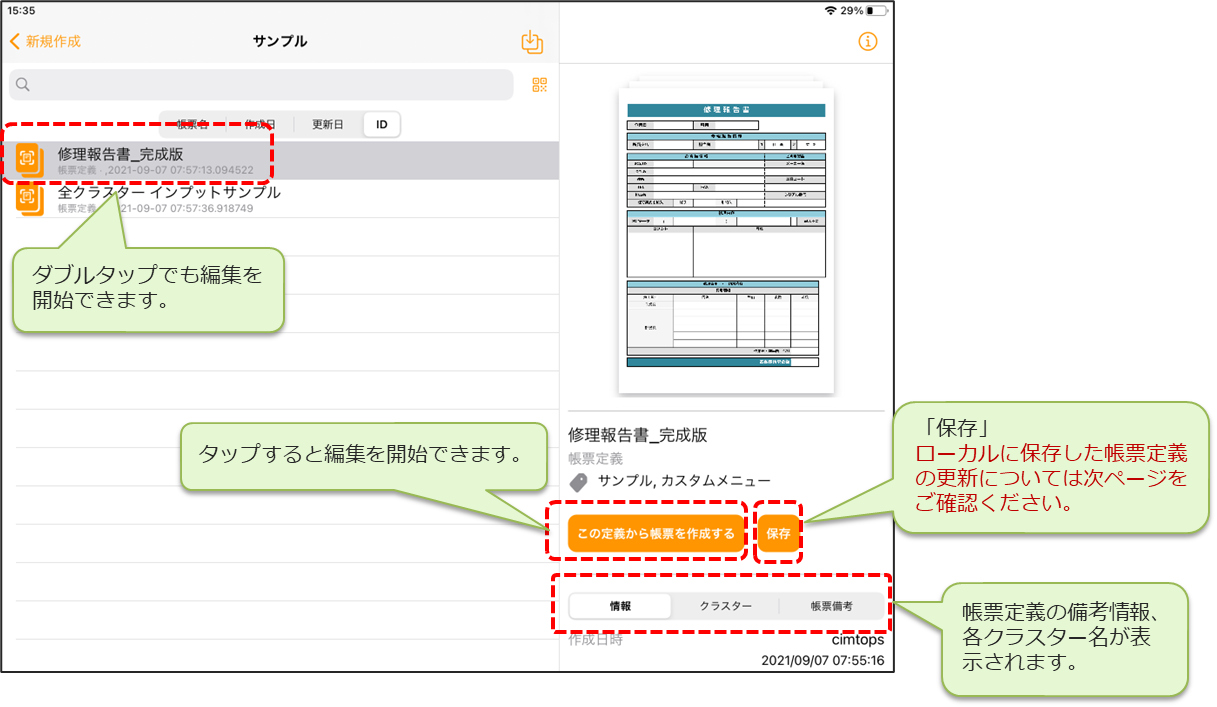Tap the search field
The image size is (1217, 707).
[x=262, y=85]
